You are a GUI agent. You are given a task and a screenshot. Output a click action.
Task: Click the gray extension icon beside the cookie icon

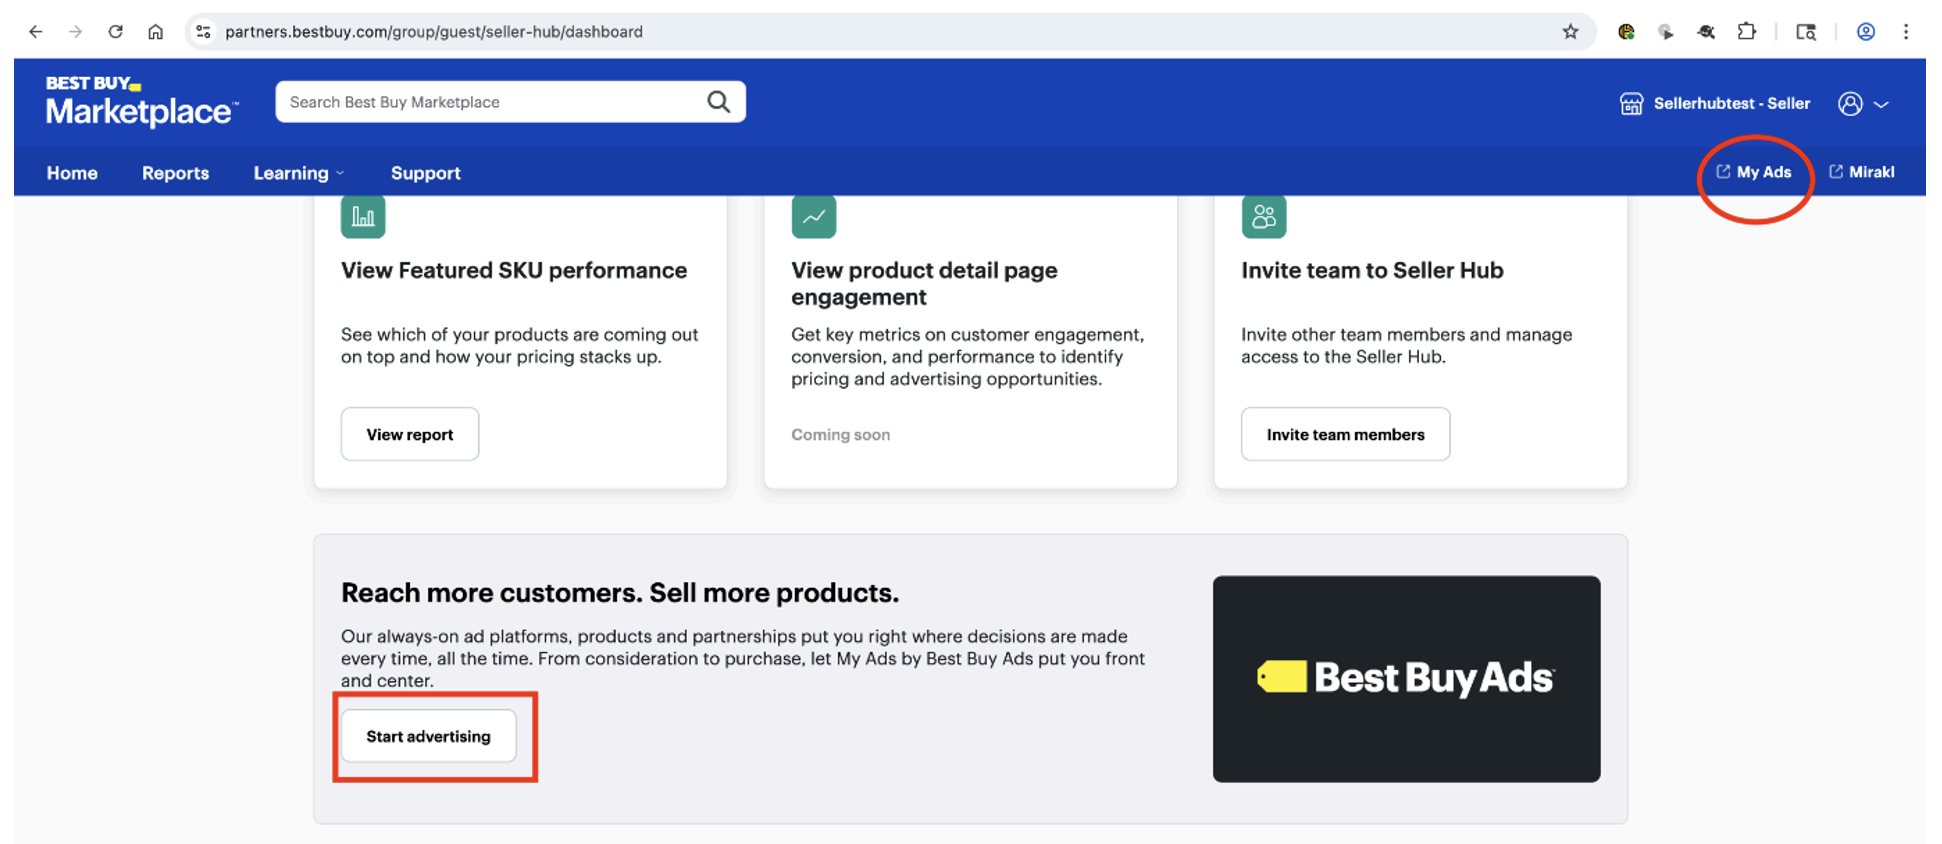tap(1666, 32)
